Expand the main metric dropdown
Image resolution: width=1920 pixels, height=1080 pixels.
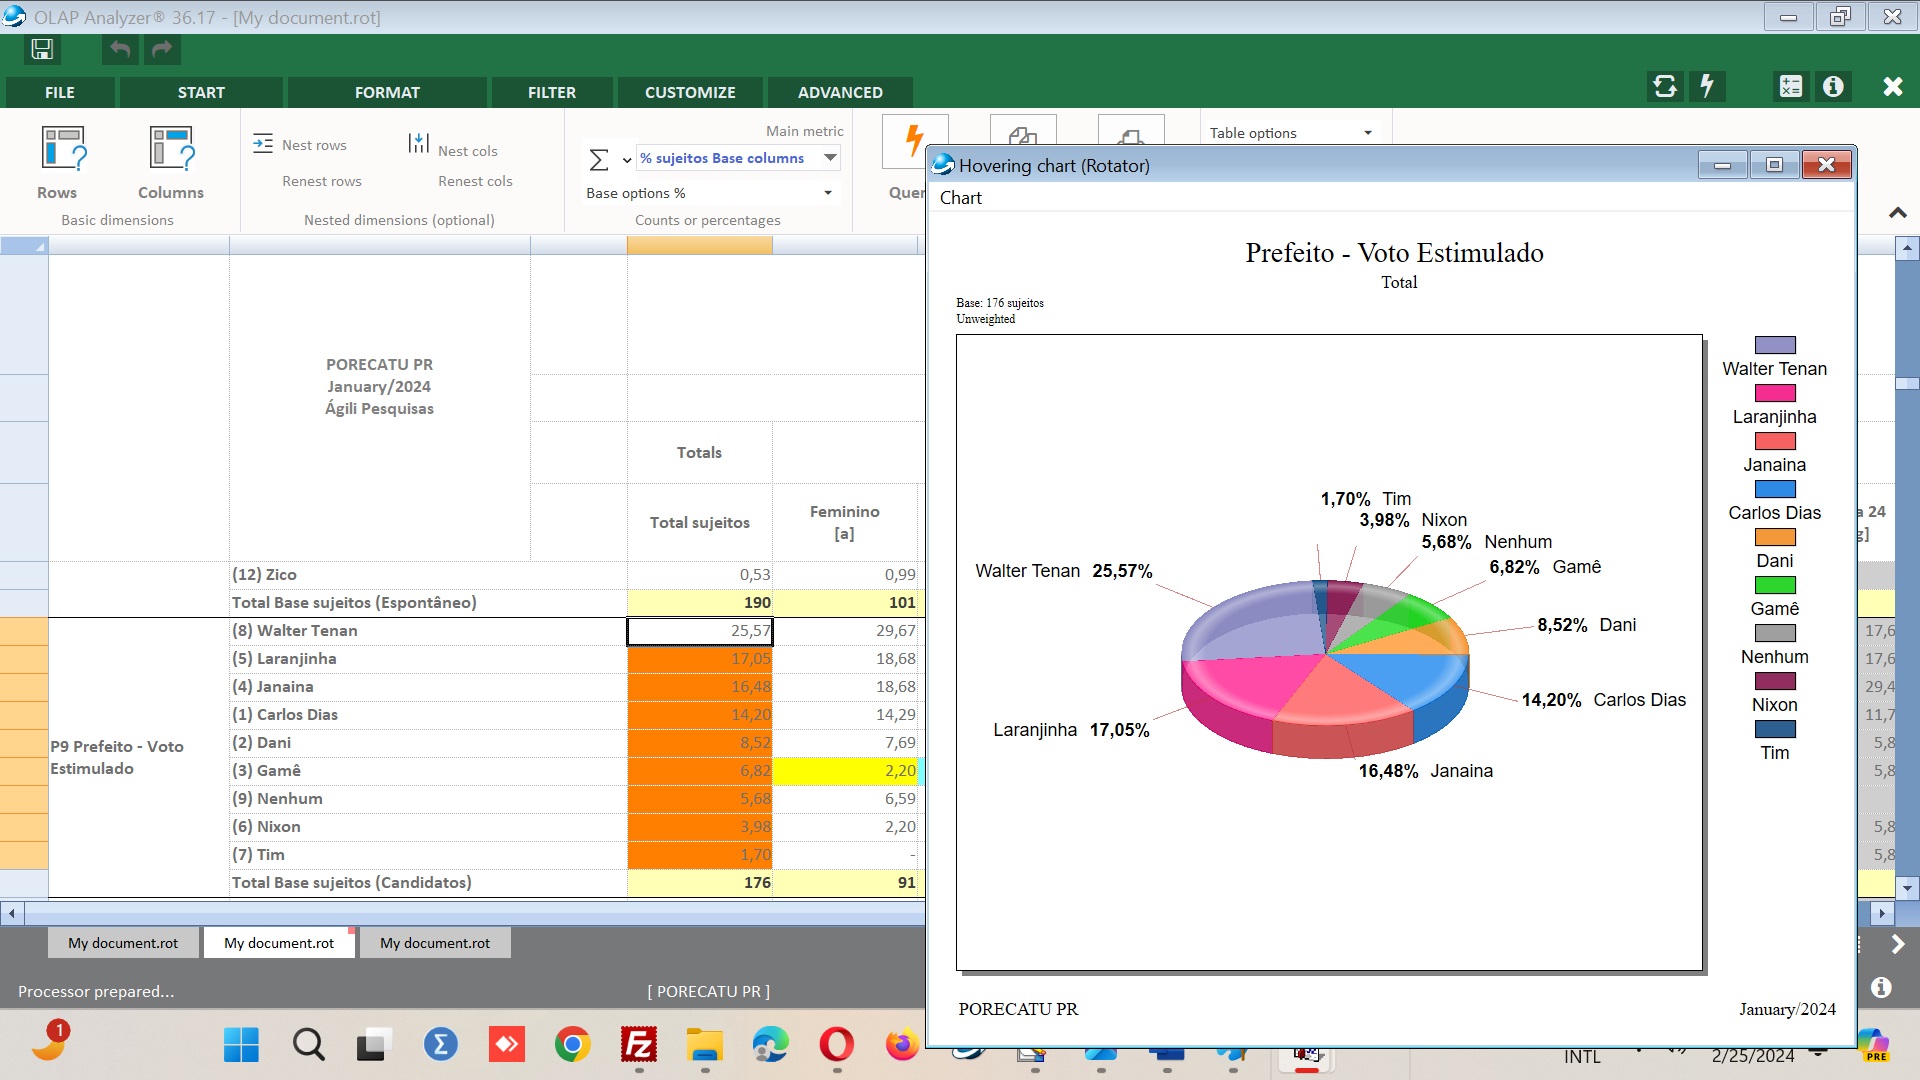point(830,158)
